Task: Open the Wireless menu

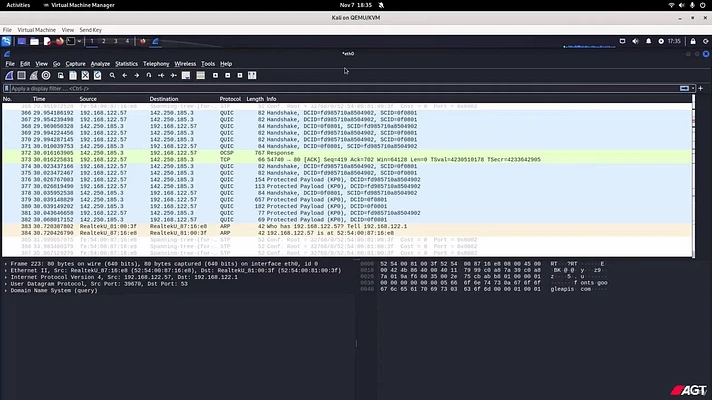Action: click(185, 64)
